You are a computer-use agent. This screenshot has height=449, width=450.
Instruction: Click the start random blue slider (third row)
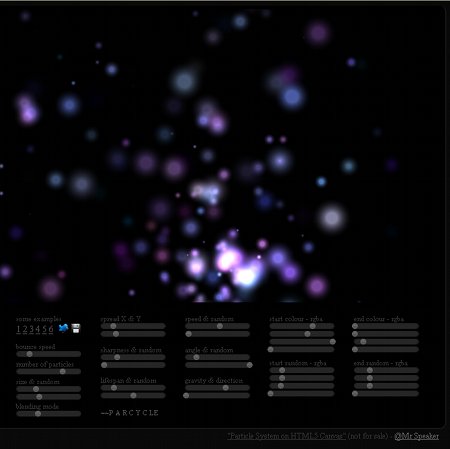[x=302, y=386]
